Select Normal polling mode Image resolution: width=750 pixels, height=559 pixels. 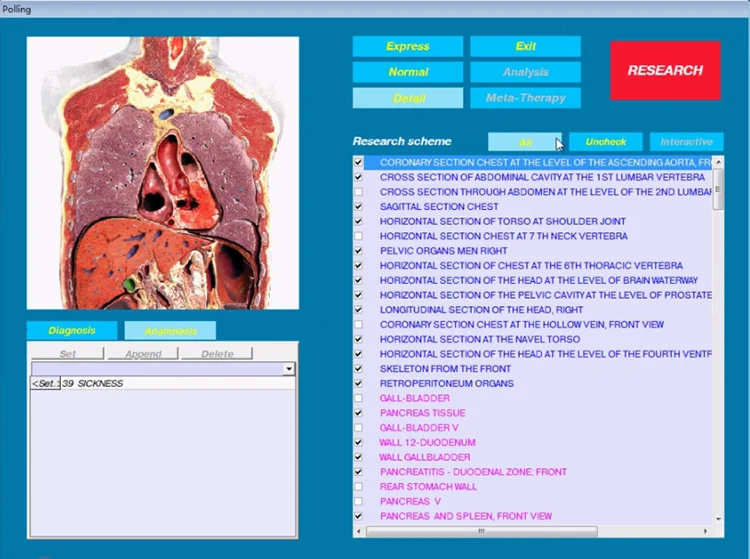pyautogui.click(x=408, y=72)
